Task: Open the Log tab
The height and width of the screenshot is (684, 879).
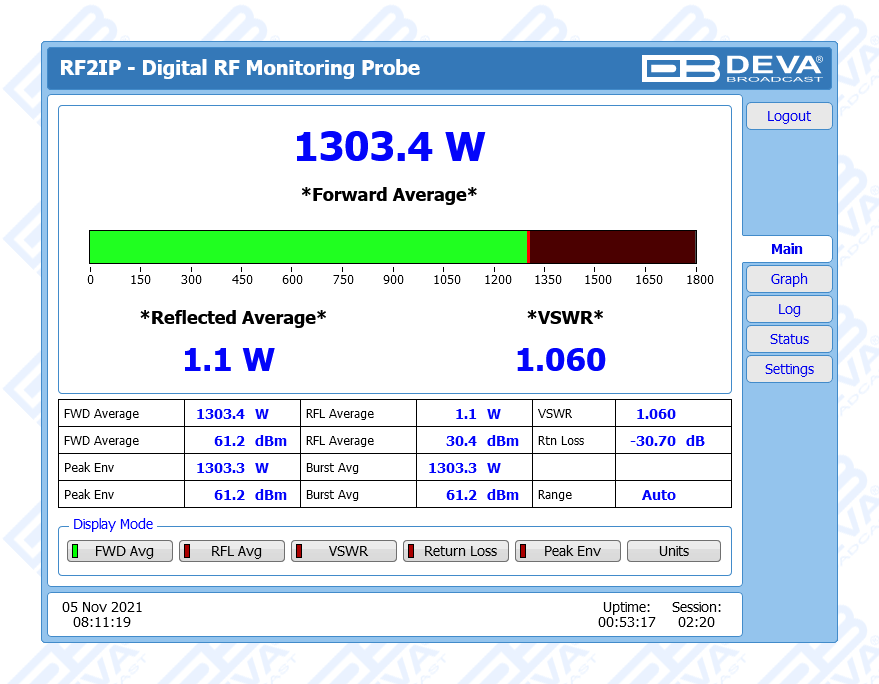Action: [788, 309]
